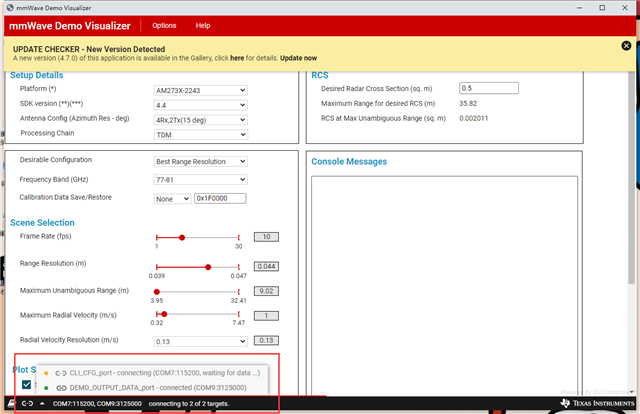Open Calibration Data Save/Restore None dropdown
The height and width of the screenshot is (414, 640).
(x=172, y=199)
